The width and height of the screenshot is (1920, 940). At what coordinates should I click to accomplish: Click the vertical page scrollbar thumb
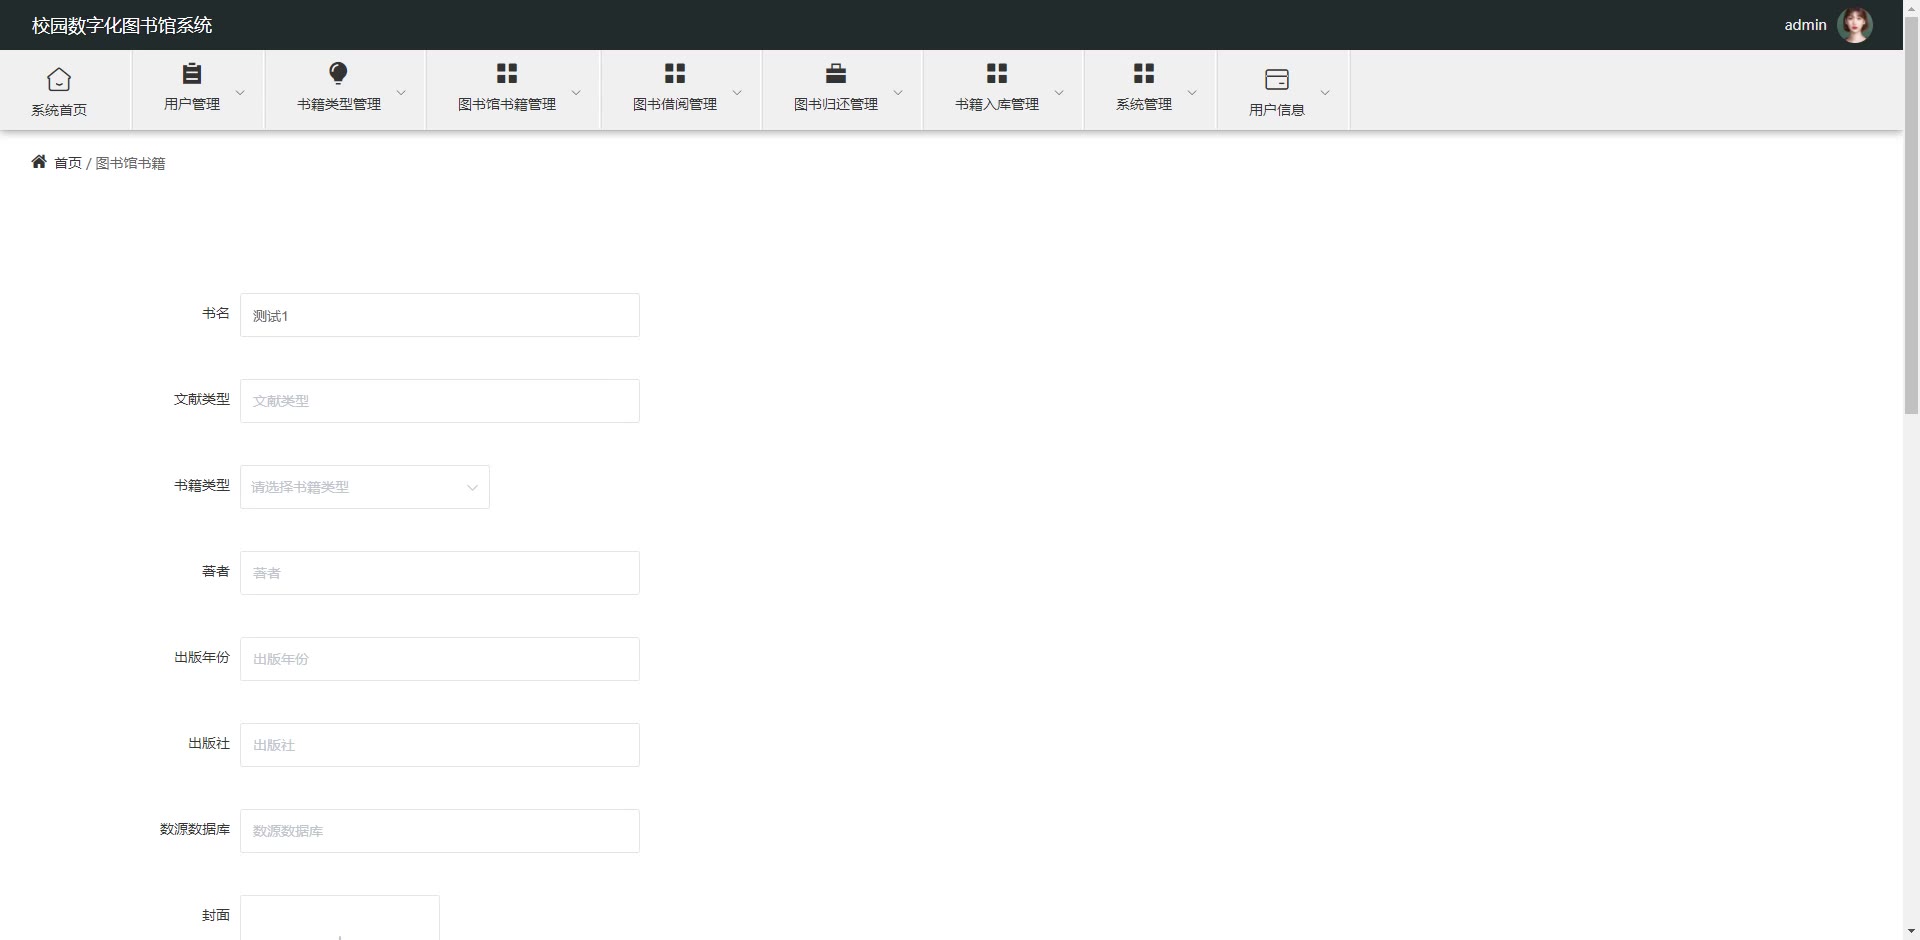(x=1911, y=215)
